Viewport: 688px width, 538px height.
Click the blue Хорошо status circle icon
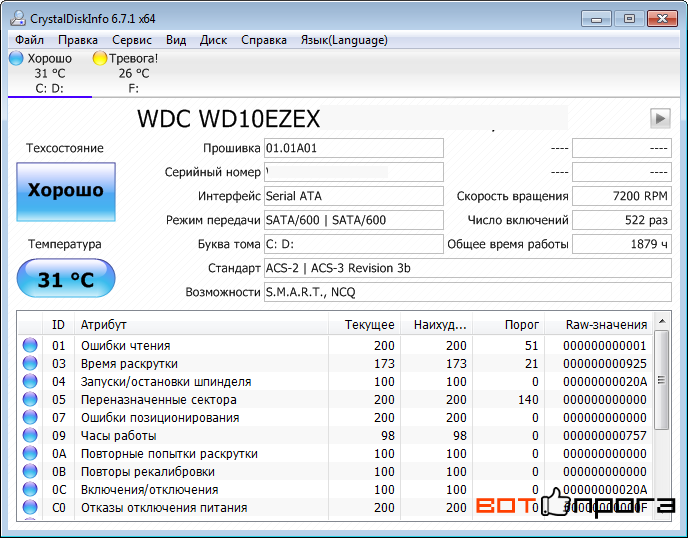tap(16, 58)
